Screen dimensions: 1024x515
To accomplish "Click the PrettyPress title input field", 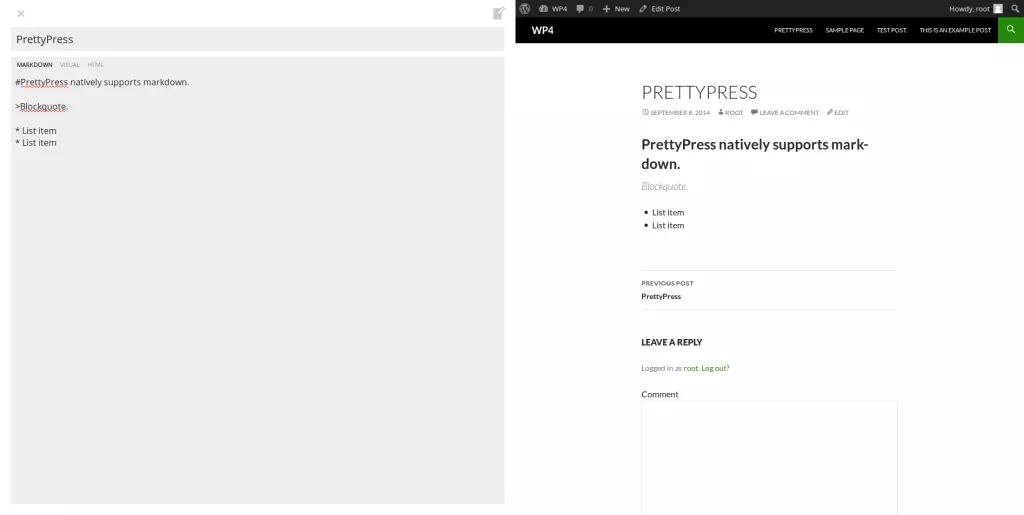I will click(257, 39).
